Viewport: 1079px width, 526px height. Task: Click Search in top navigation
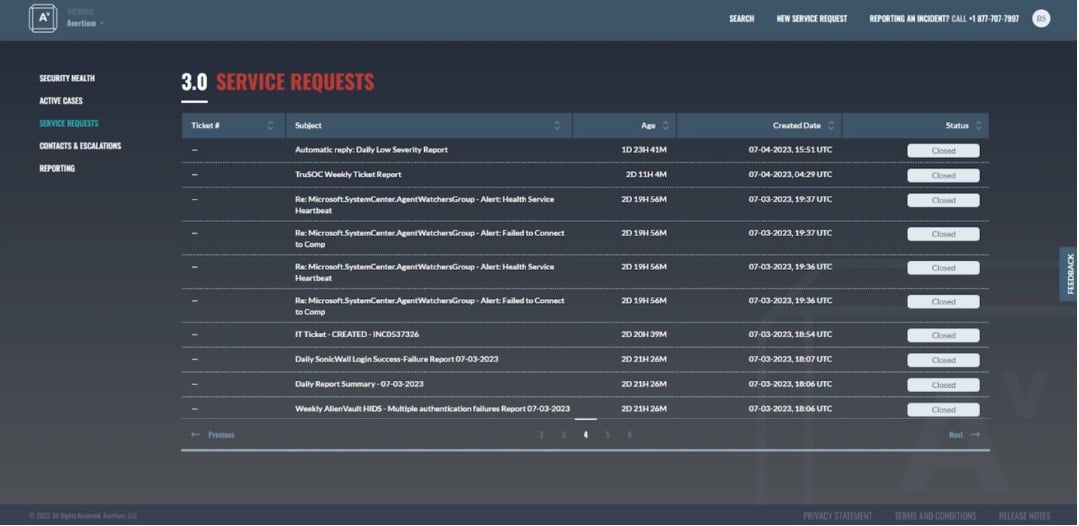[742, 19]
